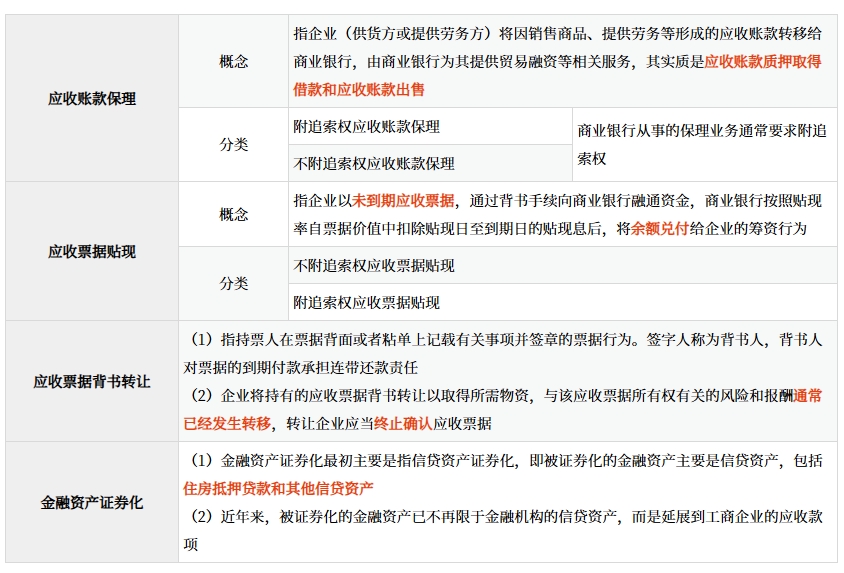
Task: Click the 应收账款保理 row header cell
Action: (92, 99)
